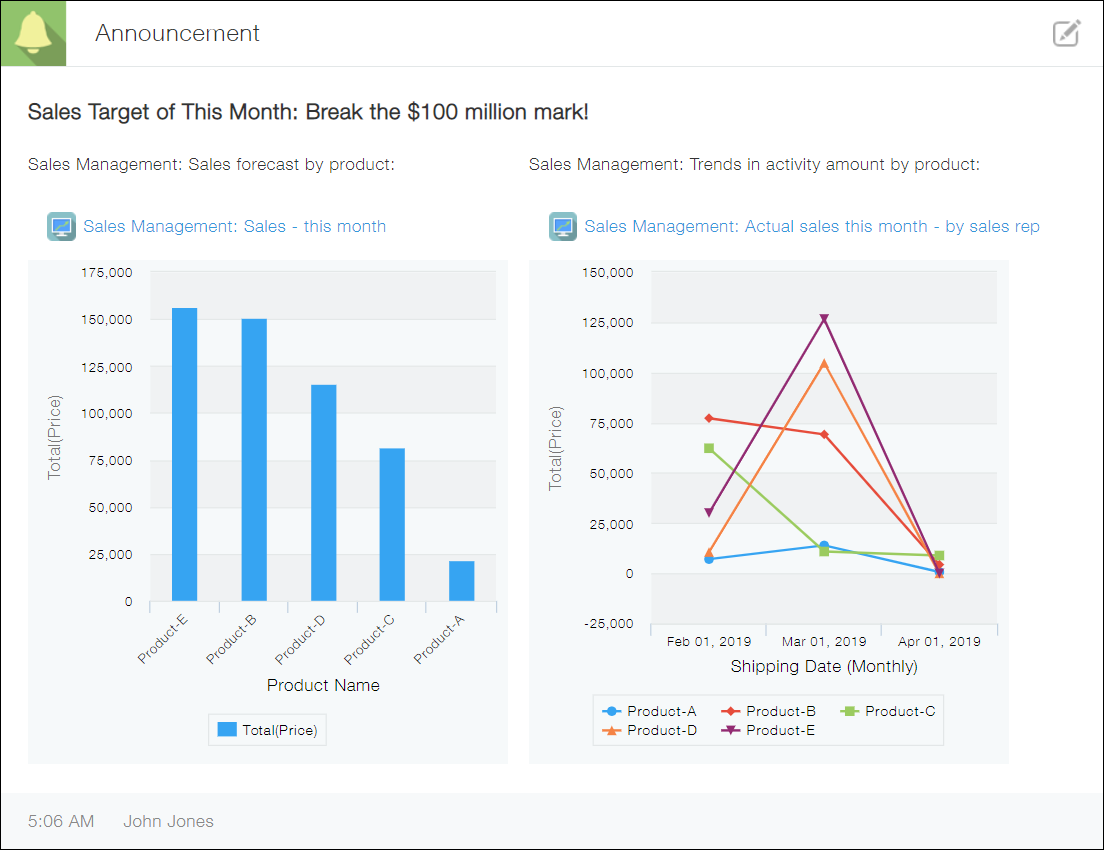Click the 5:06 AM timestamp
The image size is (1104, 850).
tap(61, 821)
